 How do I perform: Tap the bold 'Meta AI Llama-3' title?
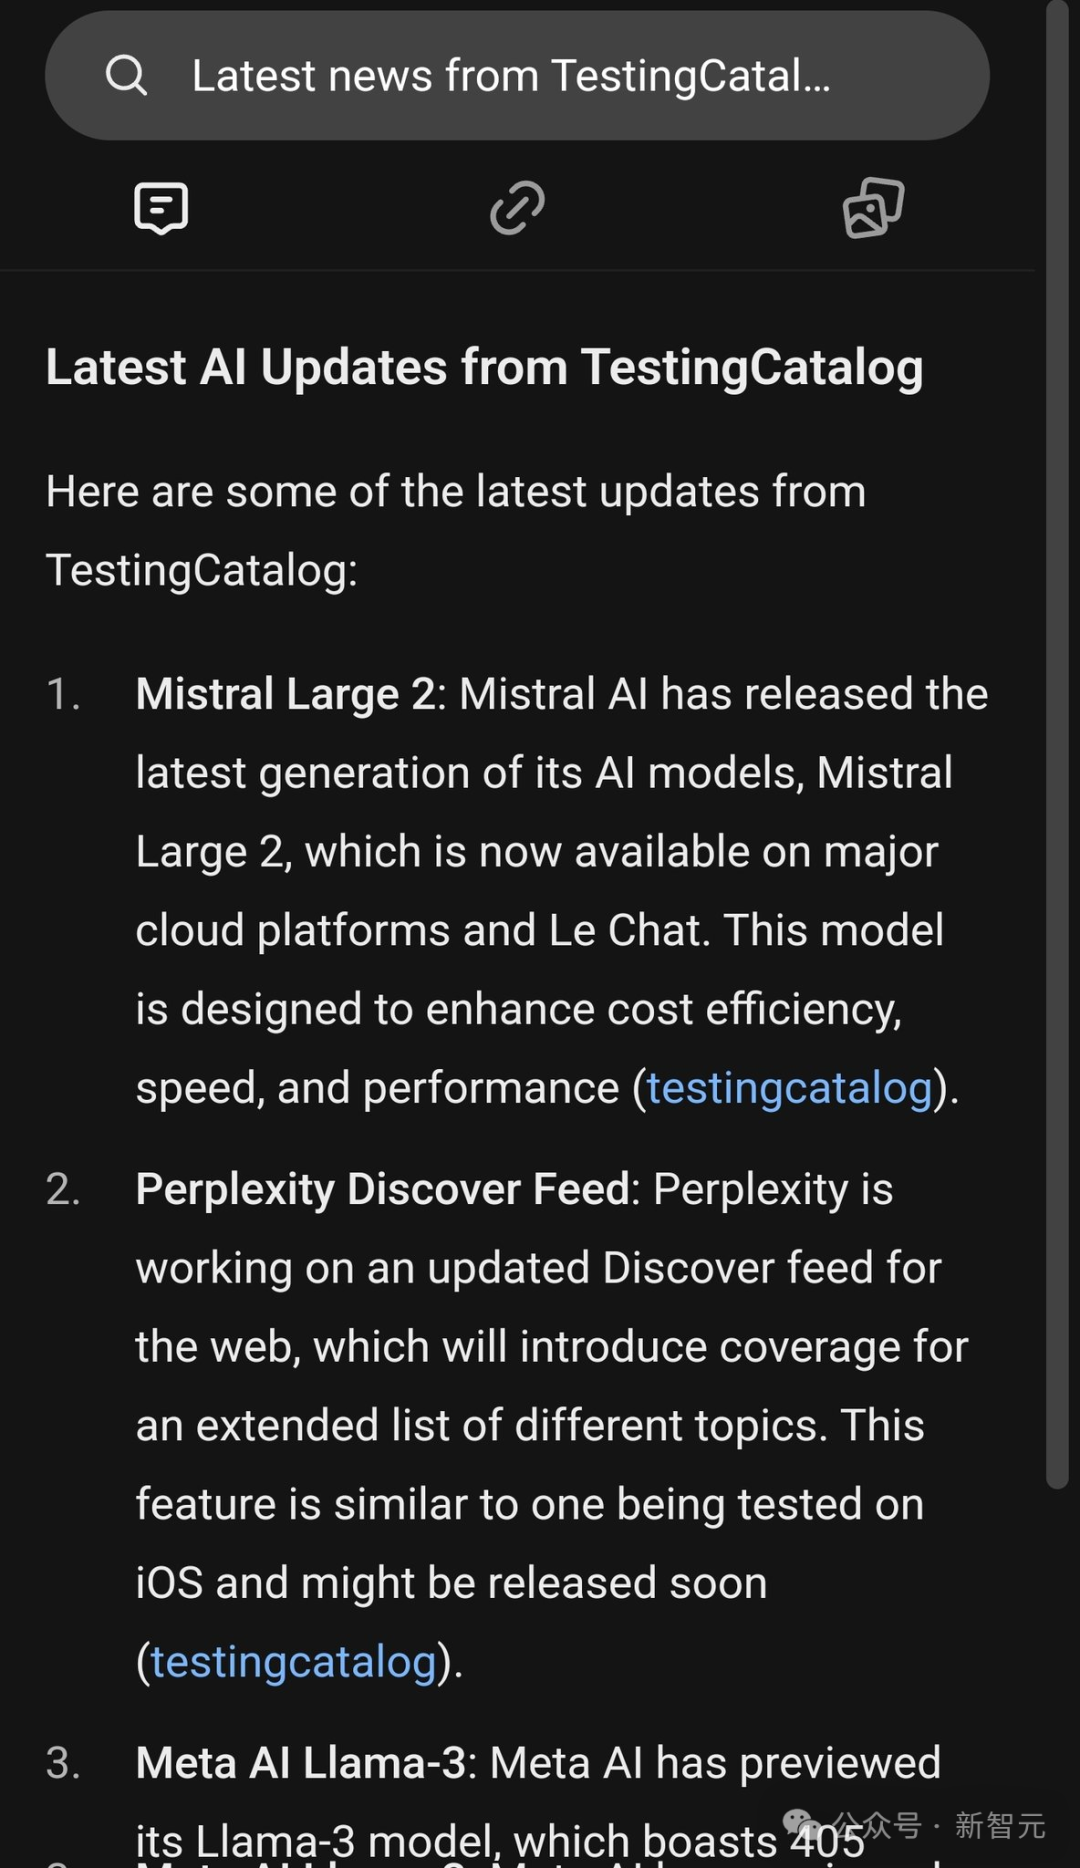point(300,1763)
